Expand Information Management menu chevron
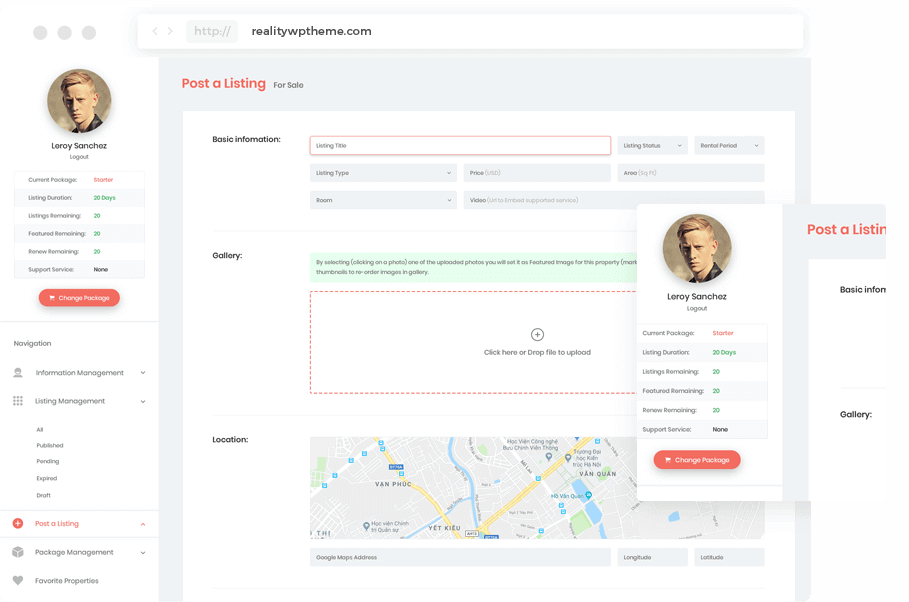The height and width of the screenshot is (602, 909). [x=143, y=373]
